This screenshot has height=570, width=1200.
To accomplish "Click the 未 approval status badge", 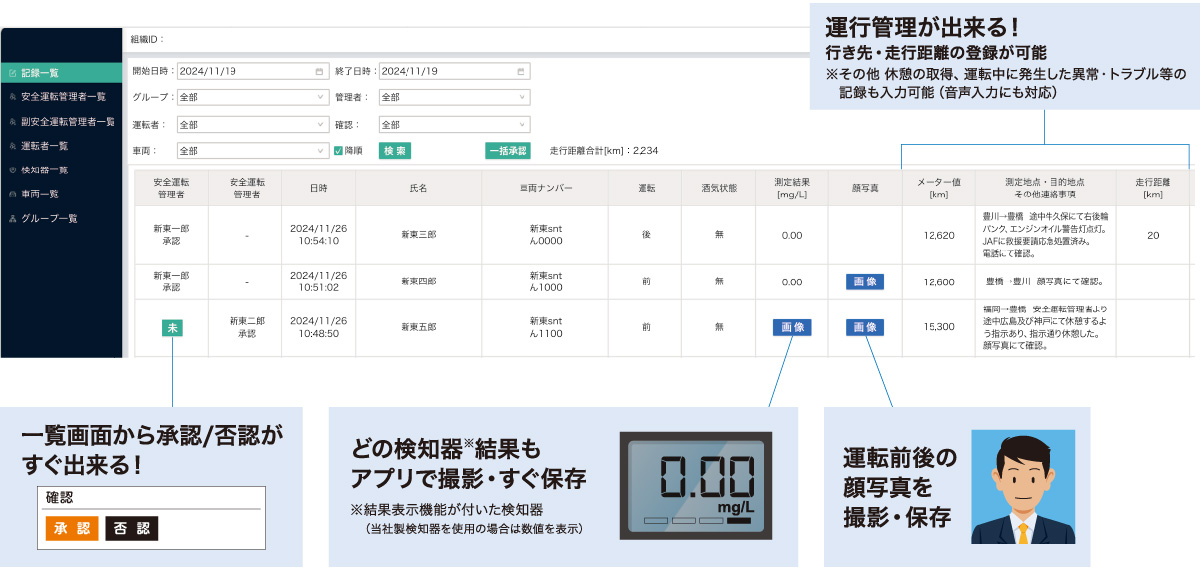I will [x=172, y=327].
